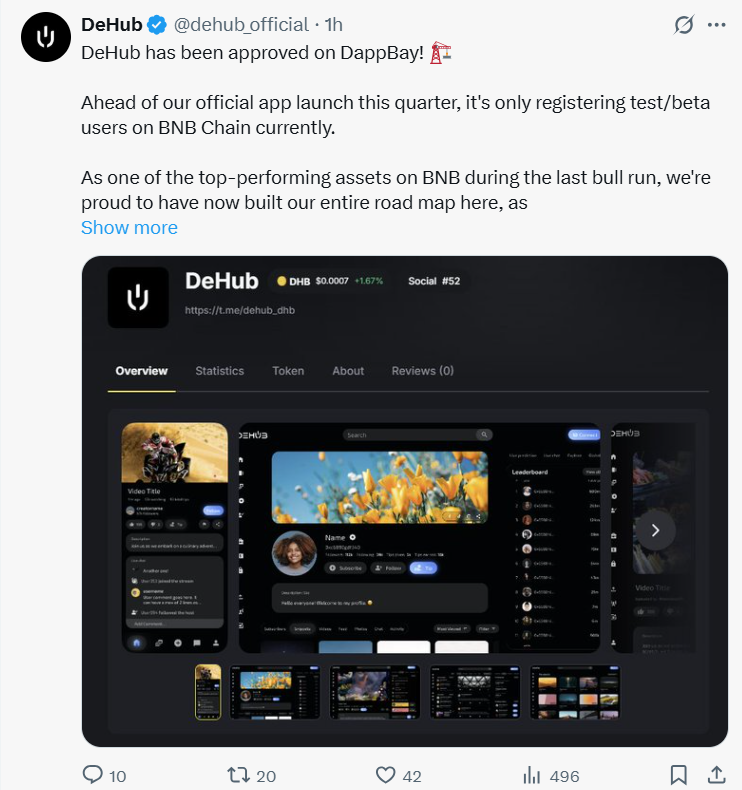Click DeHub profile avatar
742x790 pixels.
click(46, 37)
